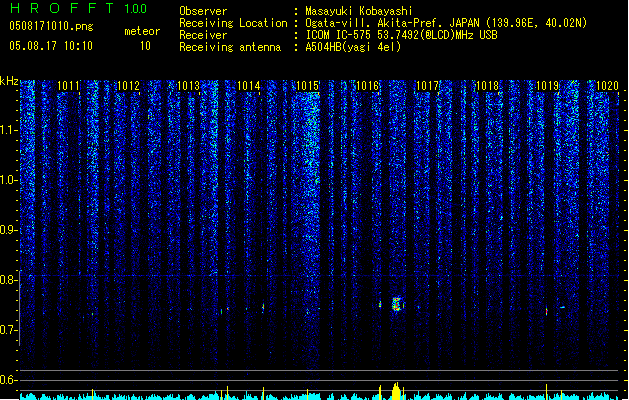Click the 1.0 frequency axis label
Image resolution: width=629 pixels, height=400 pixels.
(8, 180)
